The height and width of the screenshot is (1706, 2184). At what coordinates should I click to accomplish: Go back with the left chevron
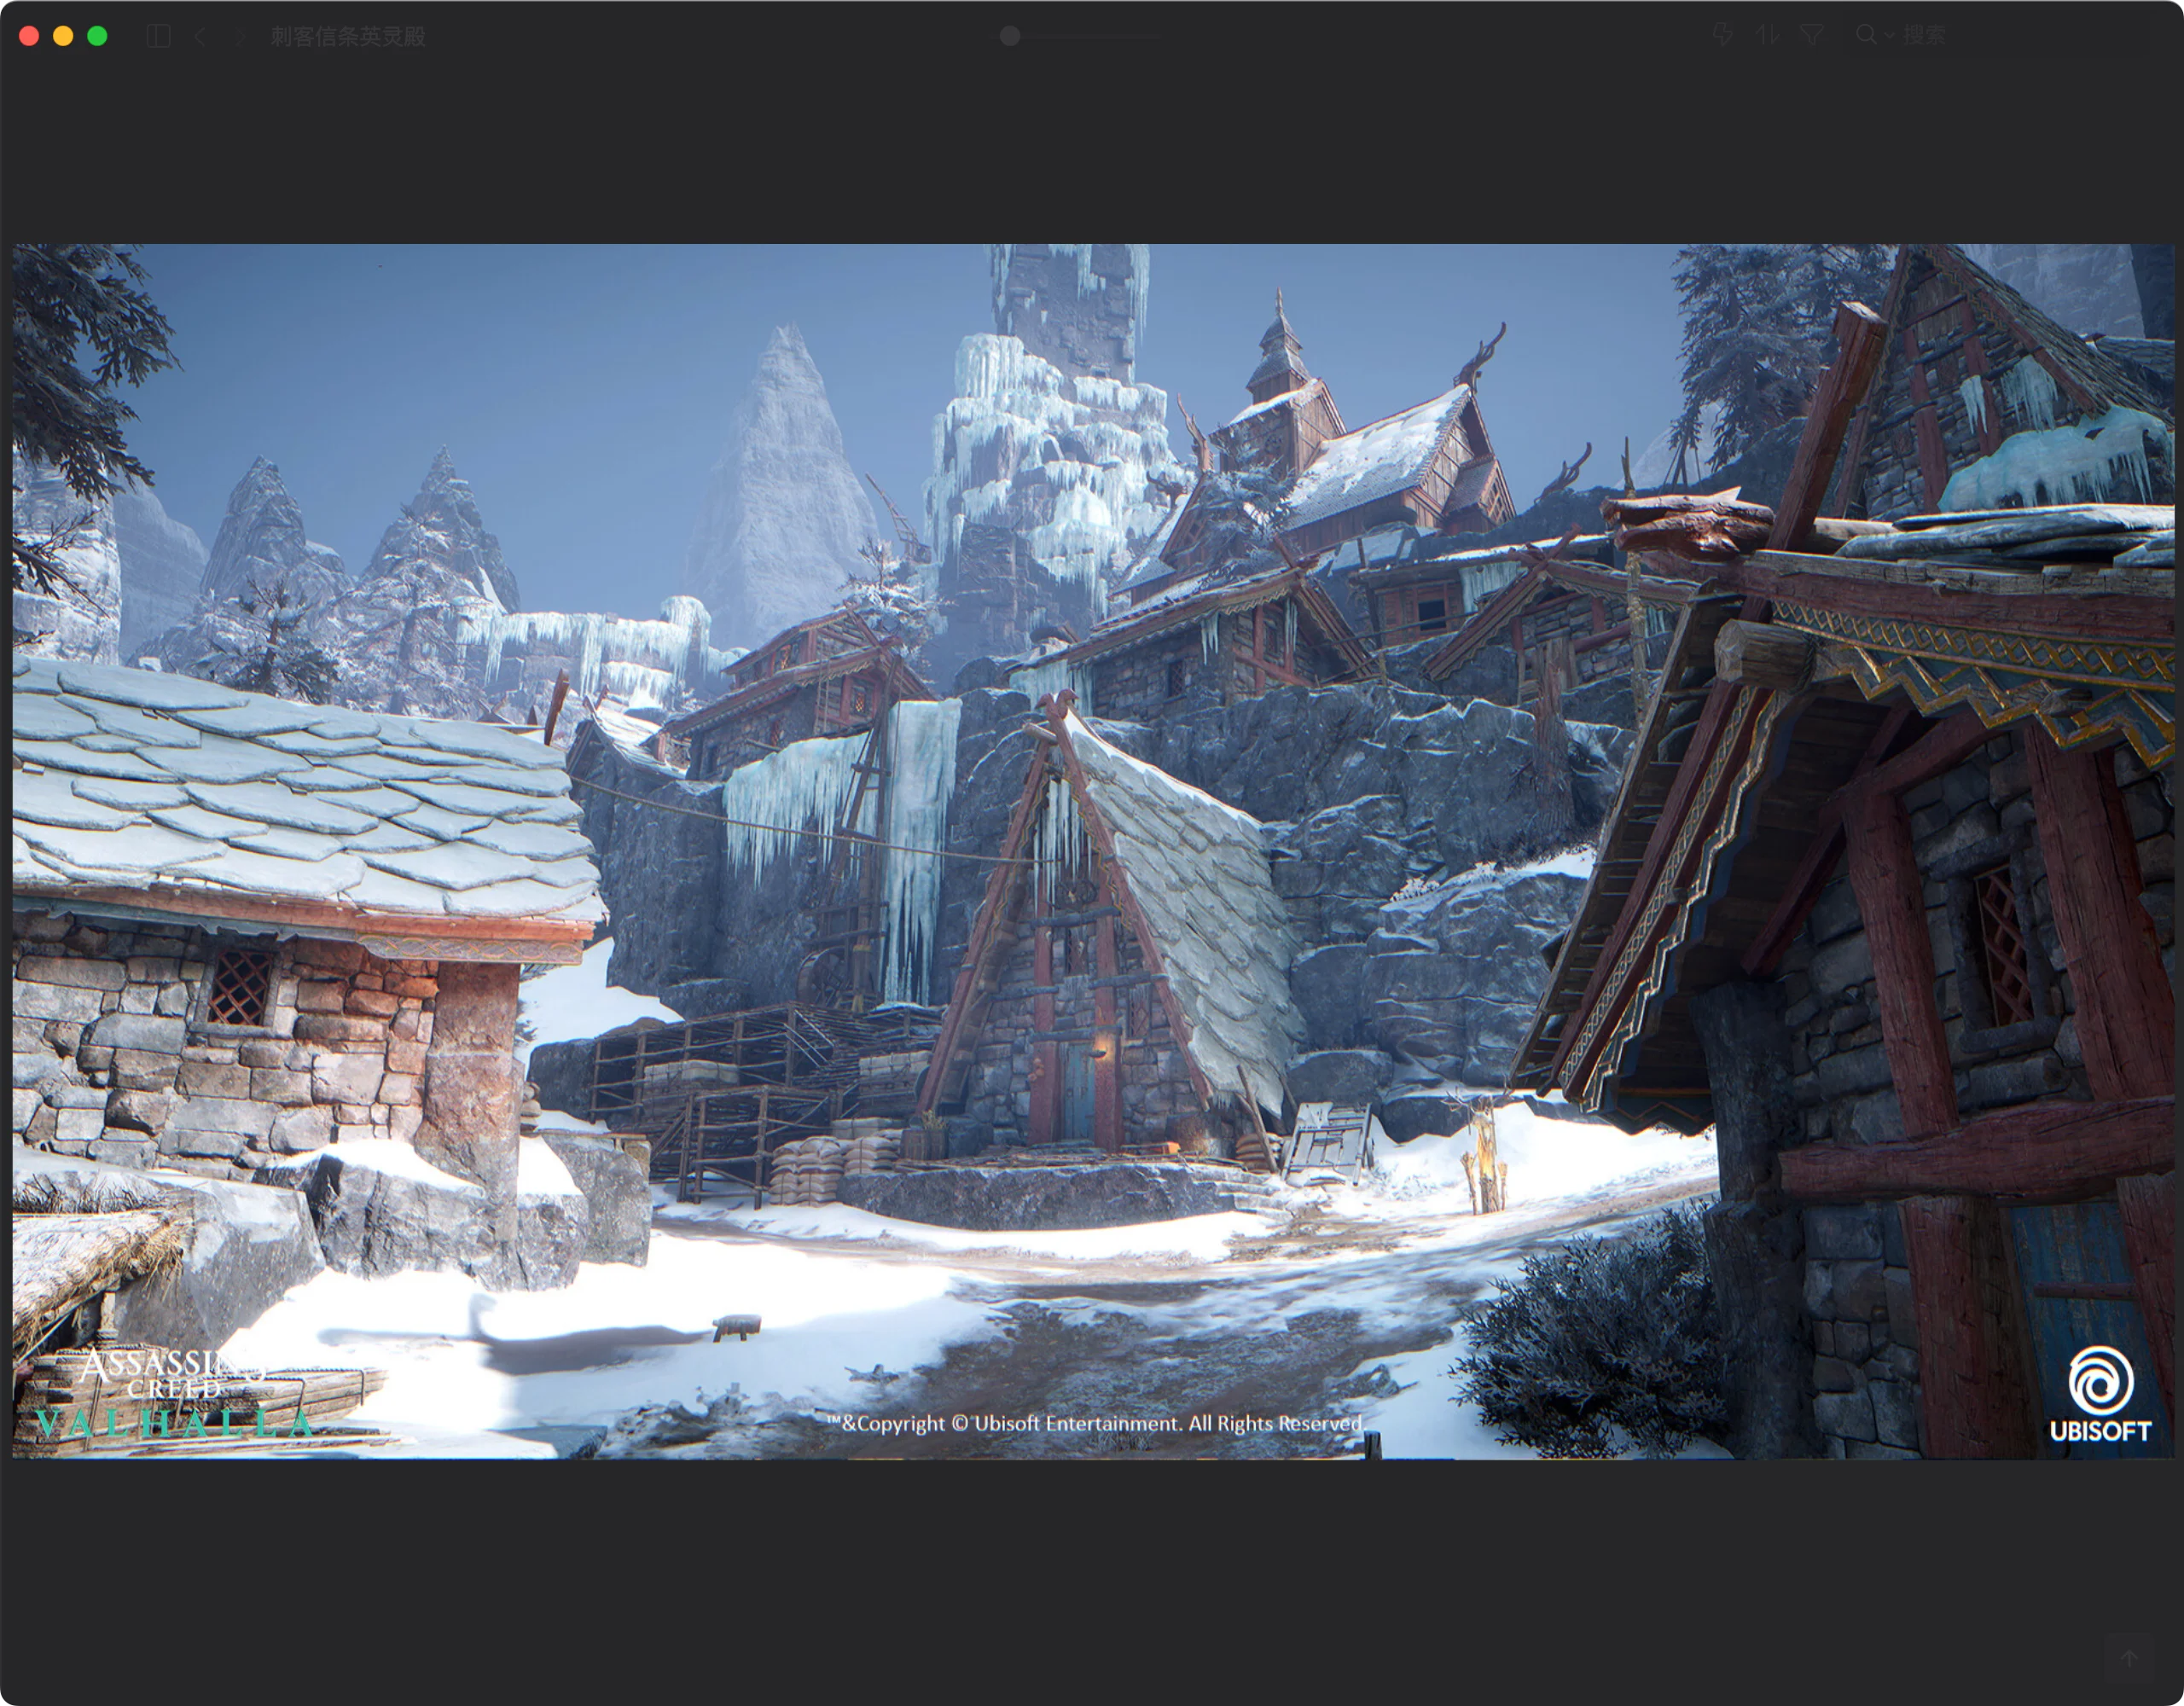click(x=200, y=36)
